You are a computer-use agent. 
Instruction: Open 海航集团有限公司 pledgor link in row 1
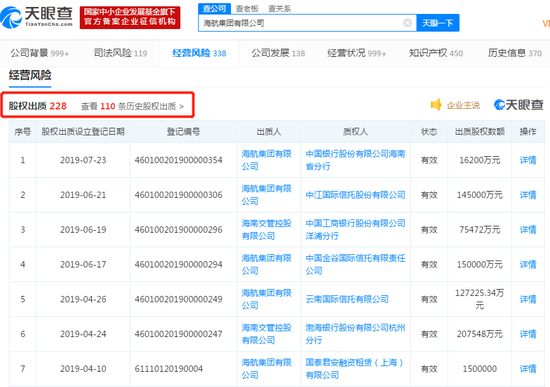tap(266, 160)
